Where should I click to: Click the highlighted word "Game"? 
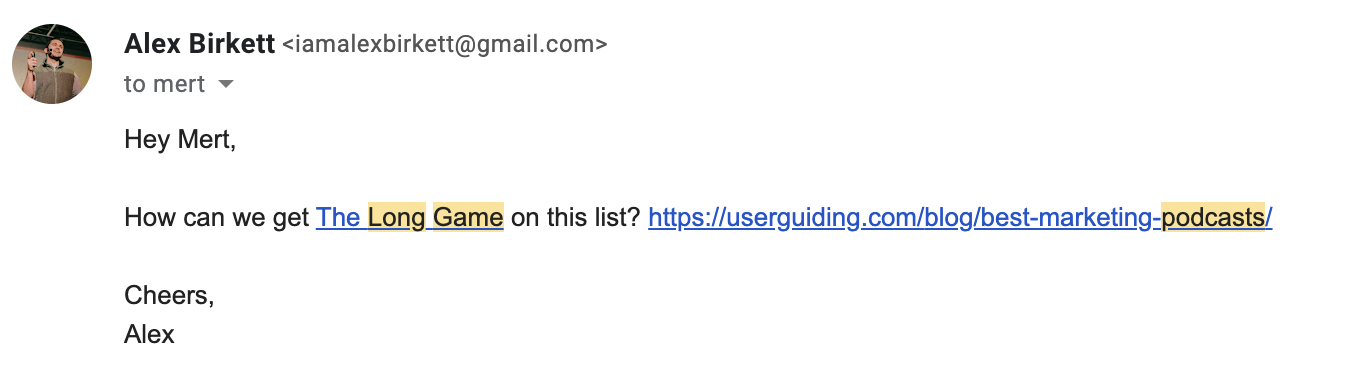[x=468, y=217]
